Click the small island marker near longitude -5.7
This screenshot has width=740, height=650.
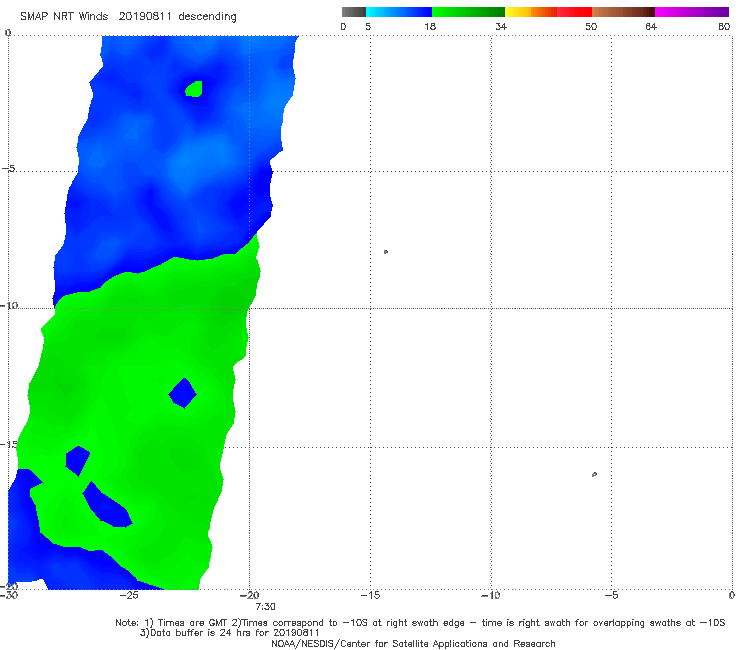coord(594,474)
